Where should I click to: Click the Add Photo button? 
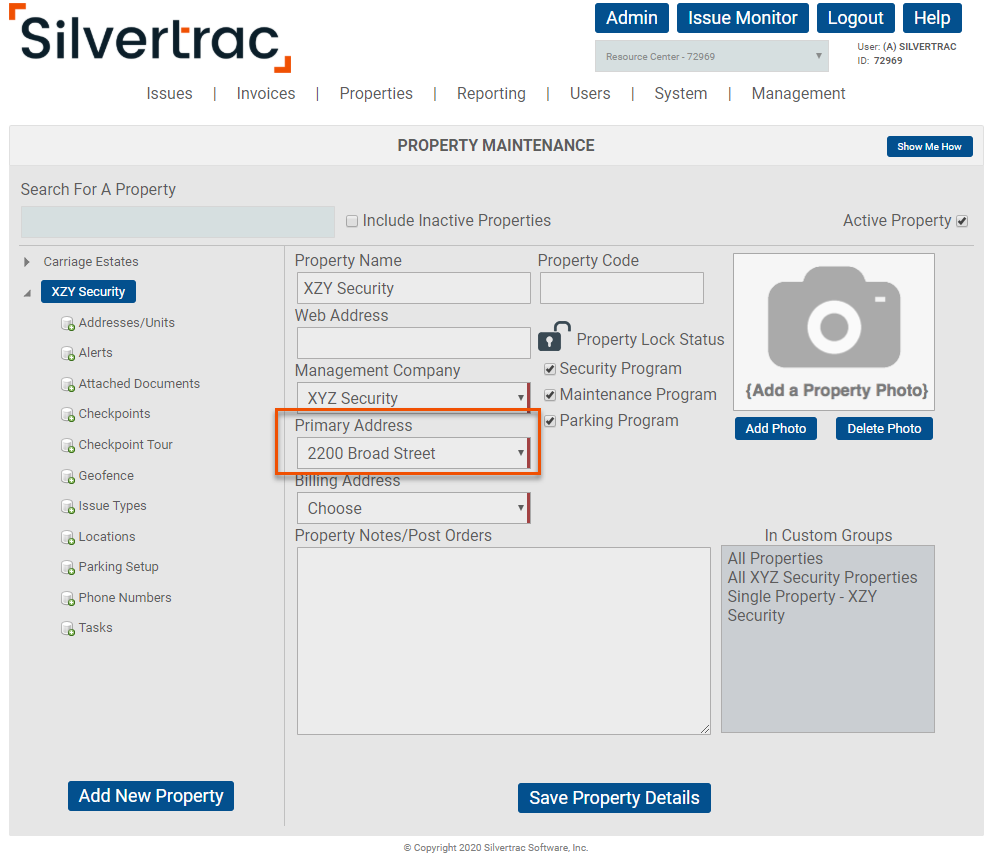coord(775,428)
